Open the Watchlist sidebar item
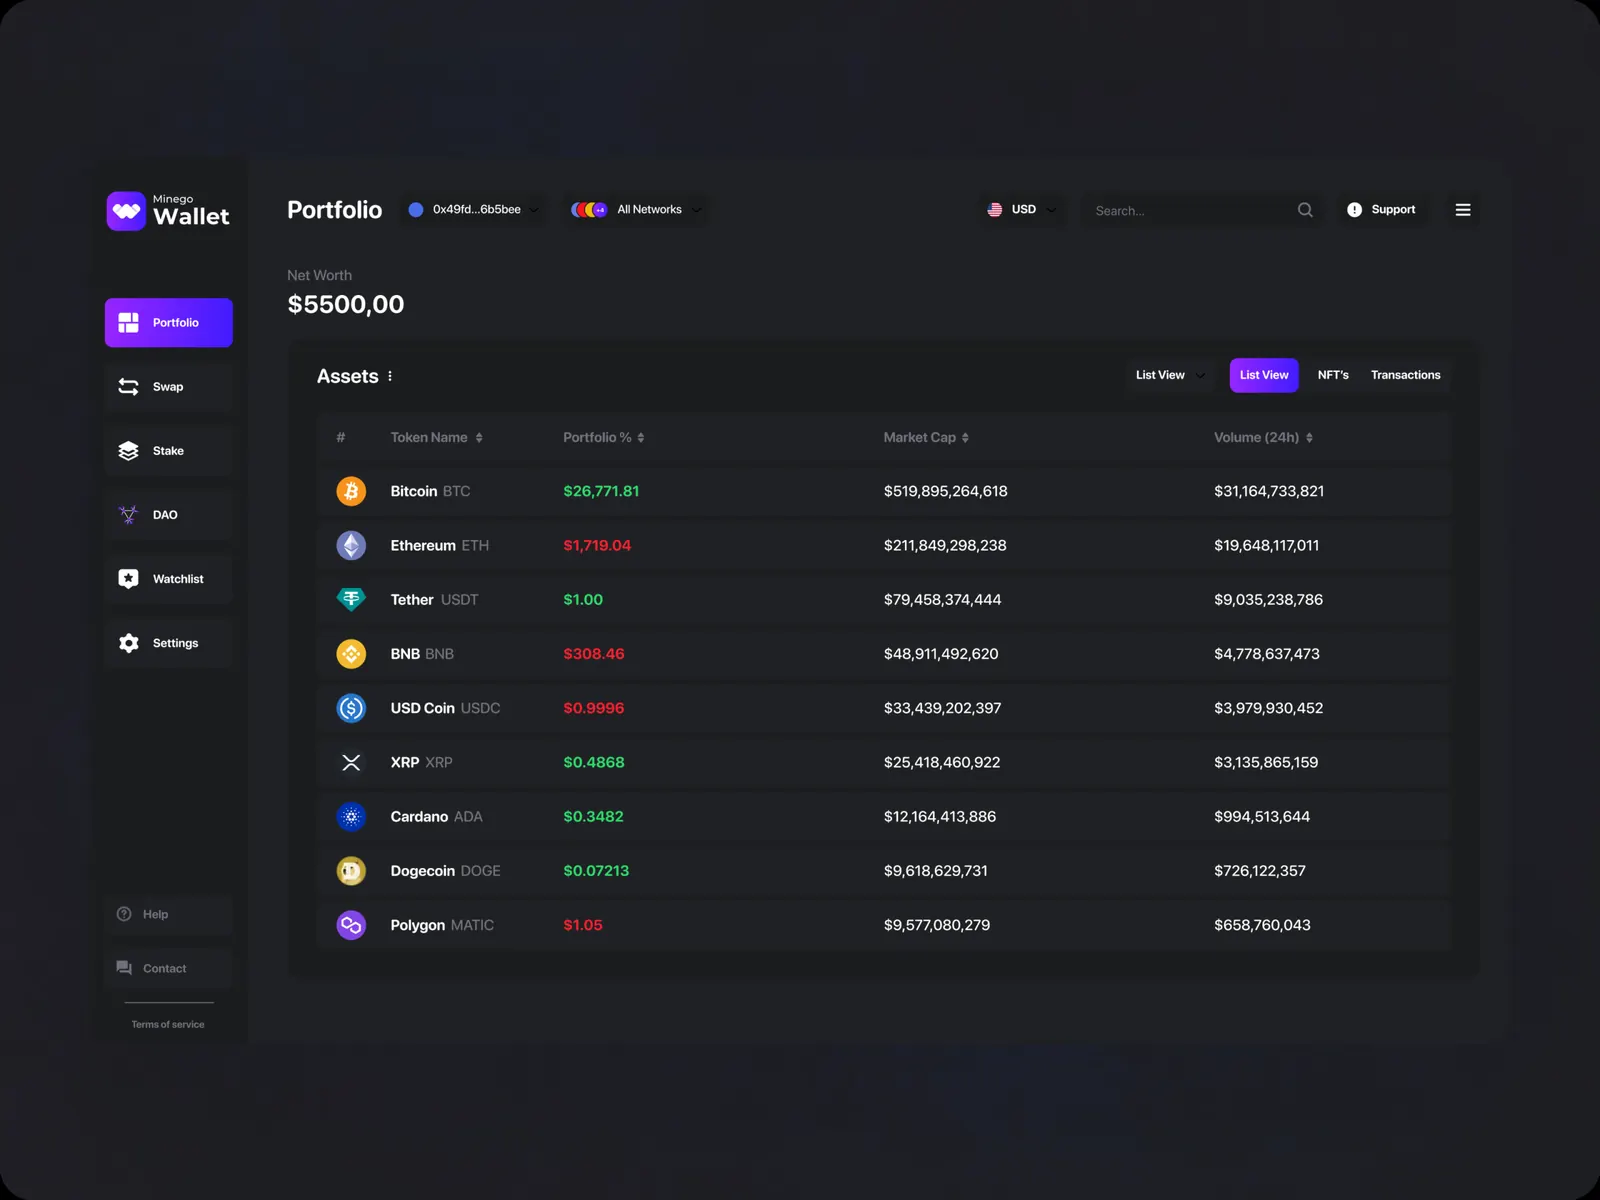 (x=169, y=579)
